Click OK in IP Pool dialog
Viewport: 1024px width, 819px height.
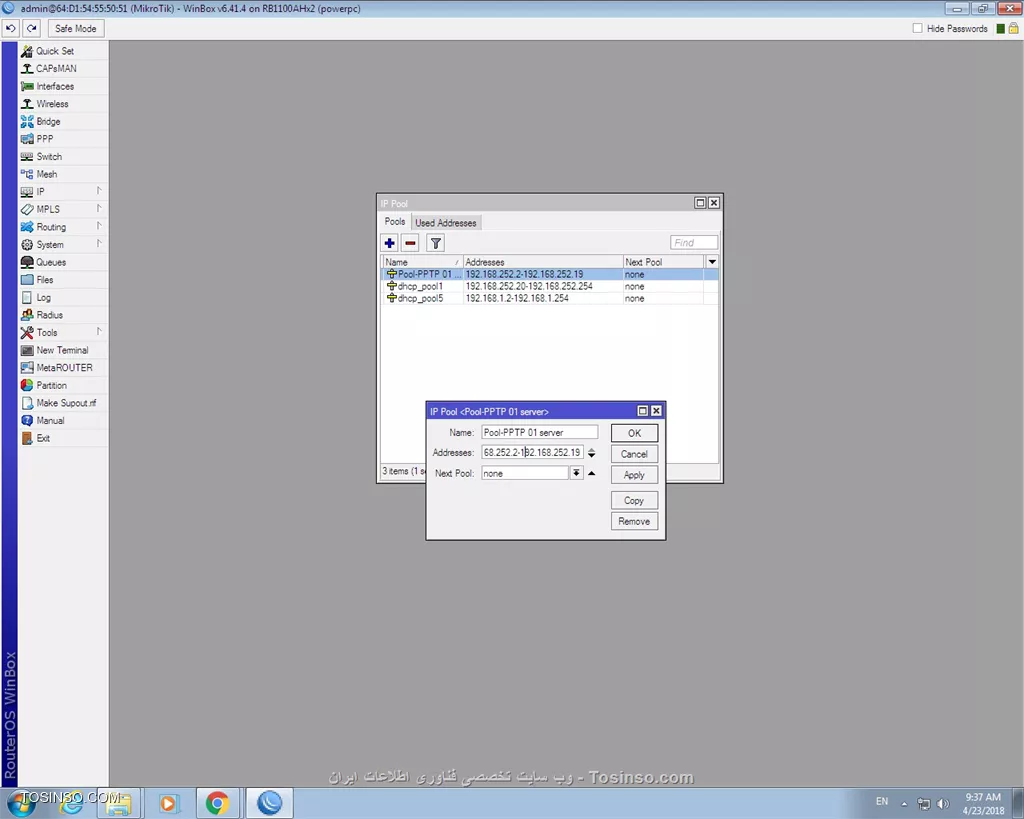coord(634,433)
